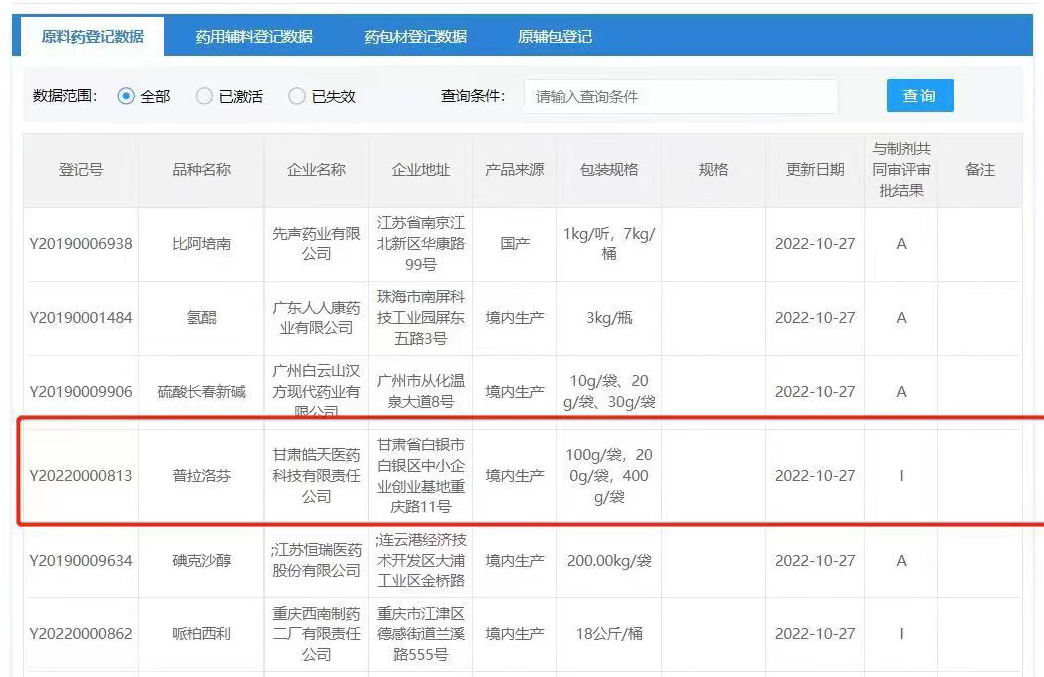
Task: Select row with number Y20220000813
Action: point(80,476)
